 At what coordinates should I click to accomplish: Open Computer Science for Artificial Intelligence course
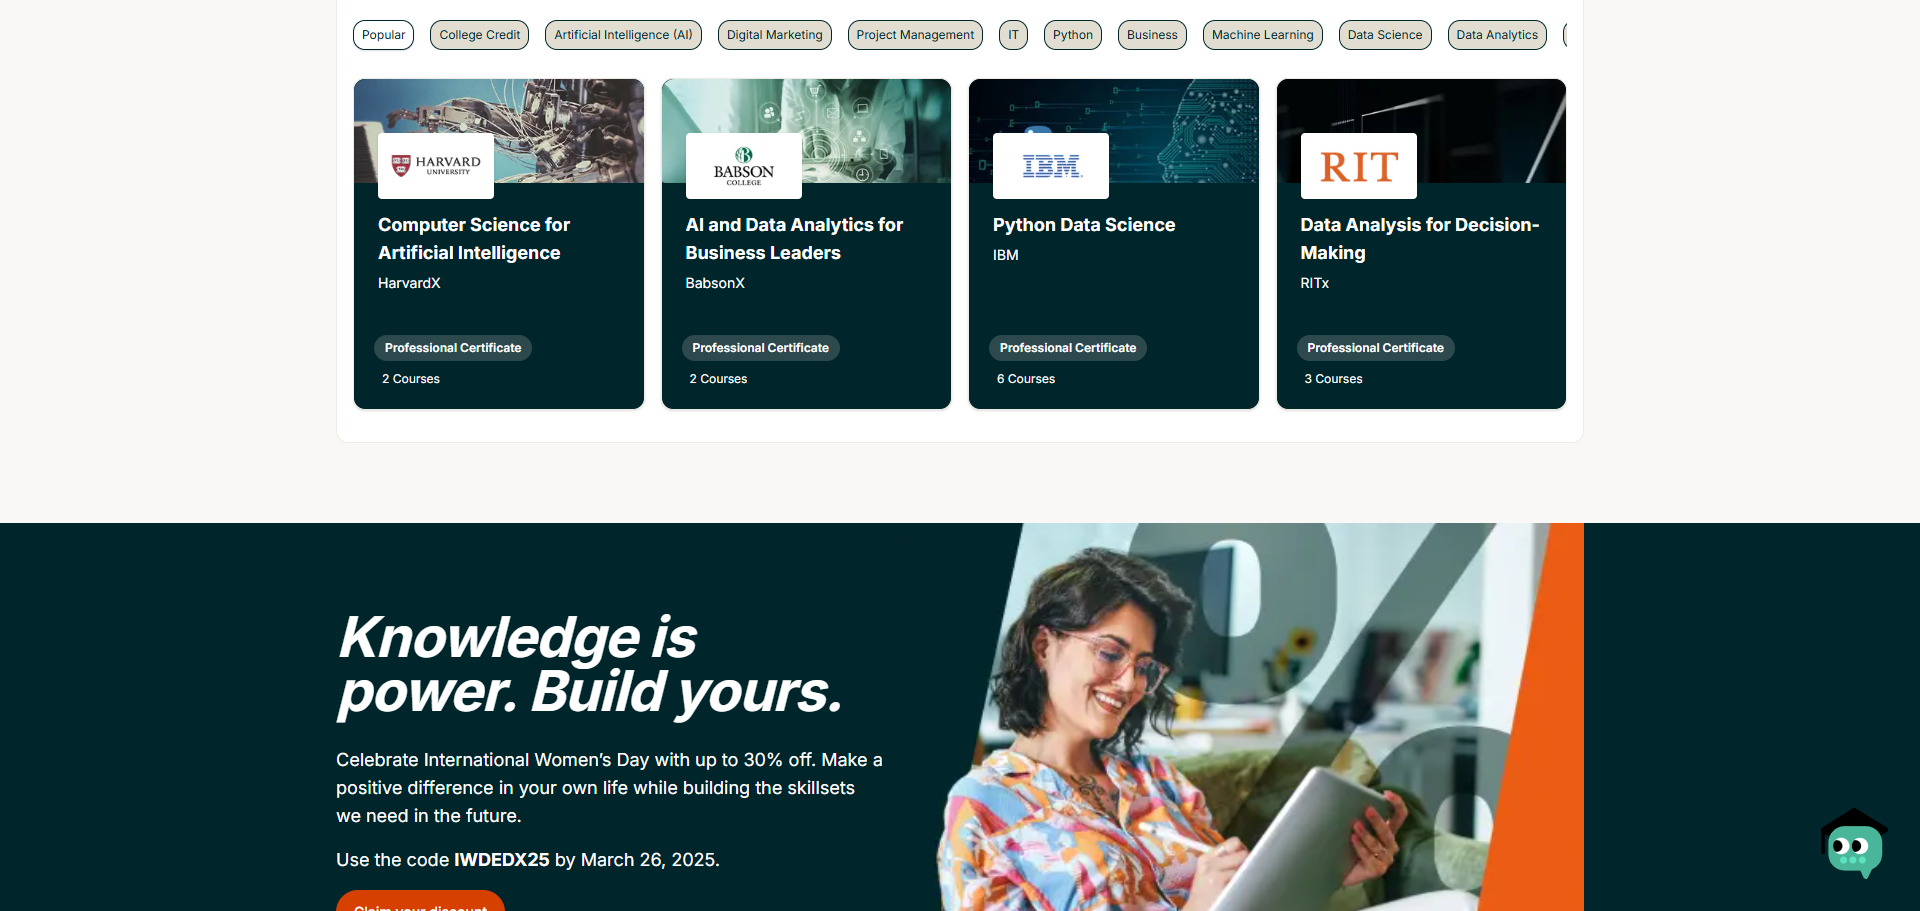[473, 239]
